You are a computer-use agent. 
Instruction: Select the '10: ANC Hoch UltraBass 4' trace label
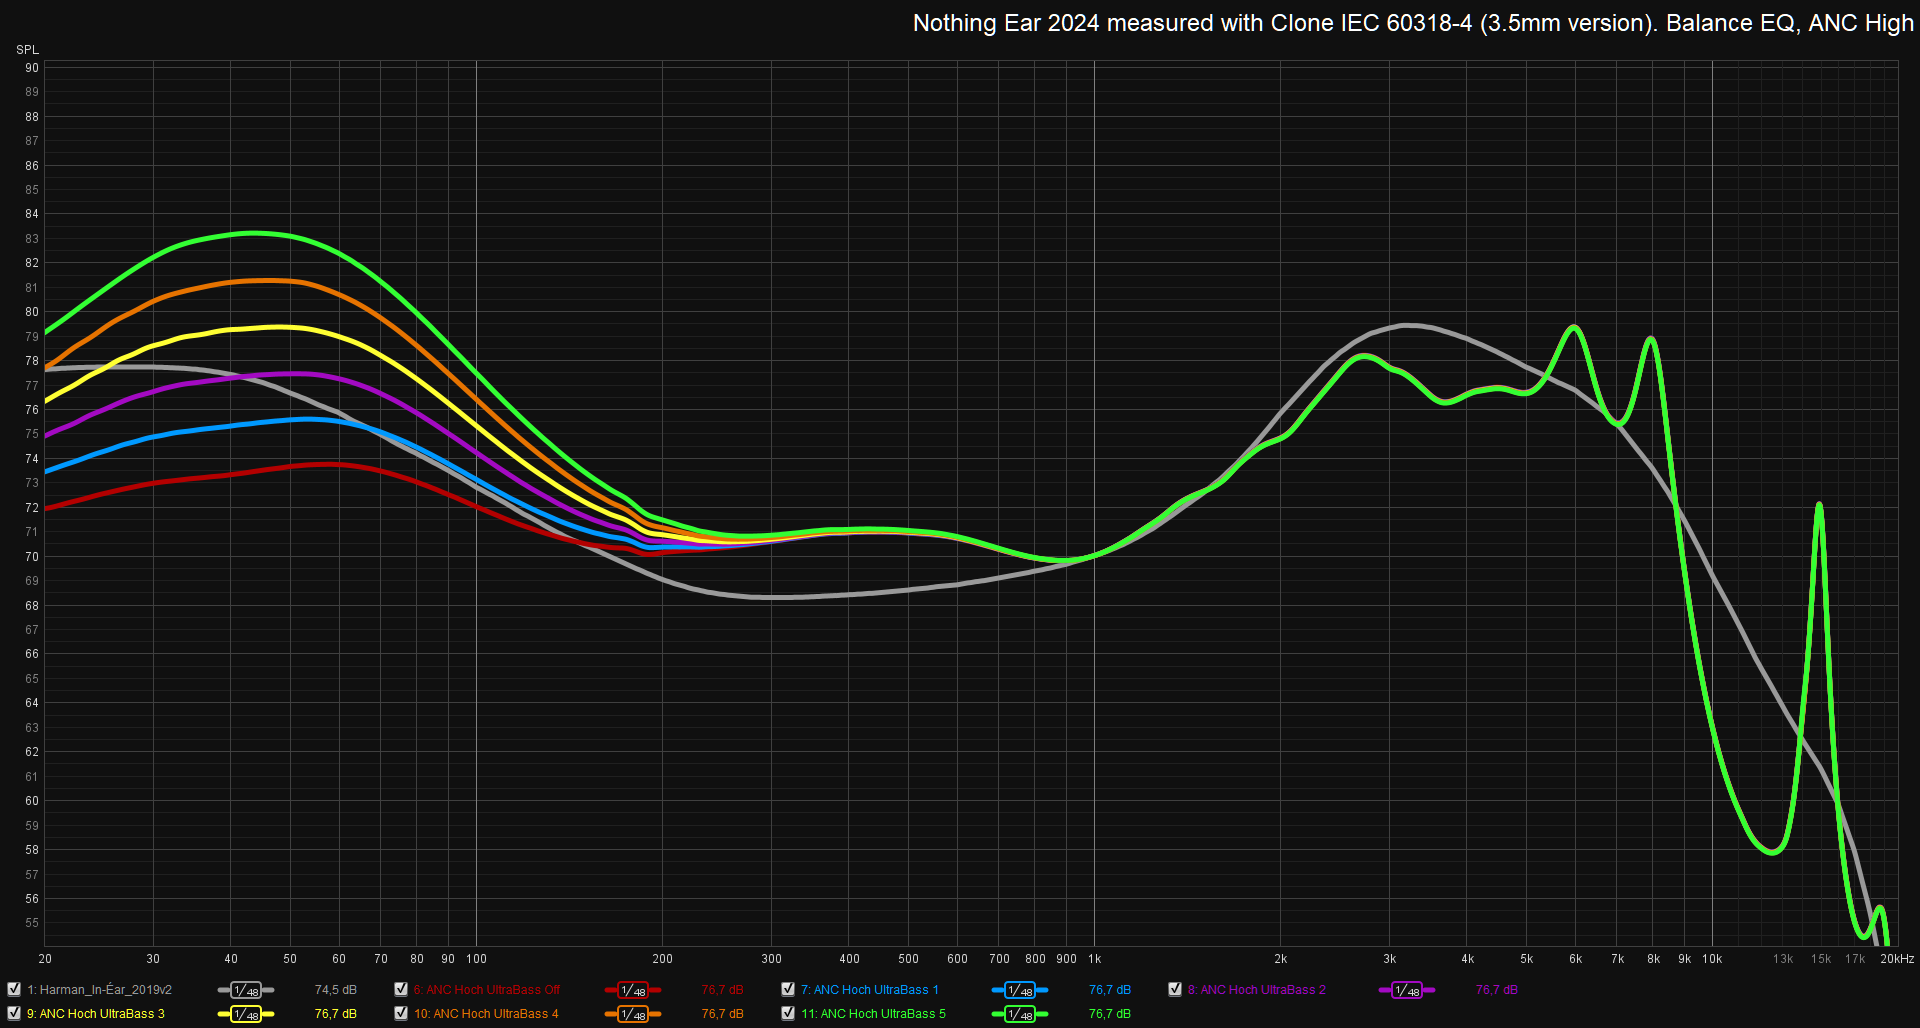click(486, 1014)
